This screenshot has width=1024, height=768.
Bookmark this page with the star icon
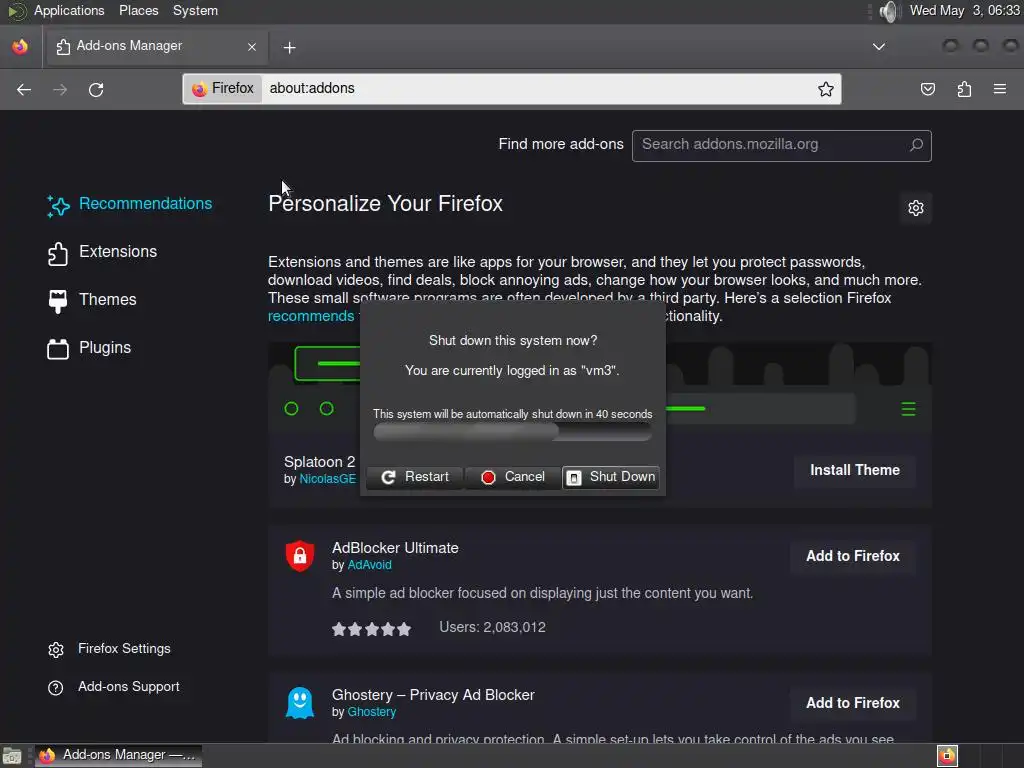pyautogui.click(x=825, y=89)
